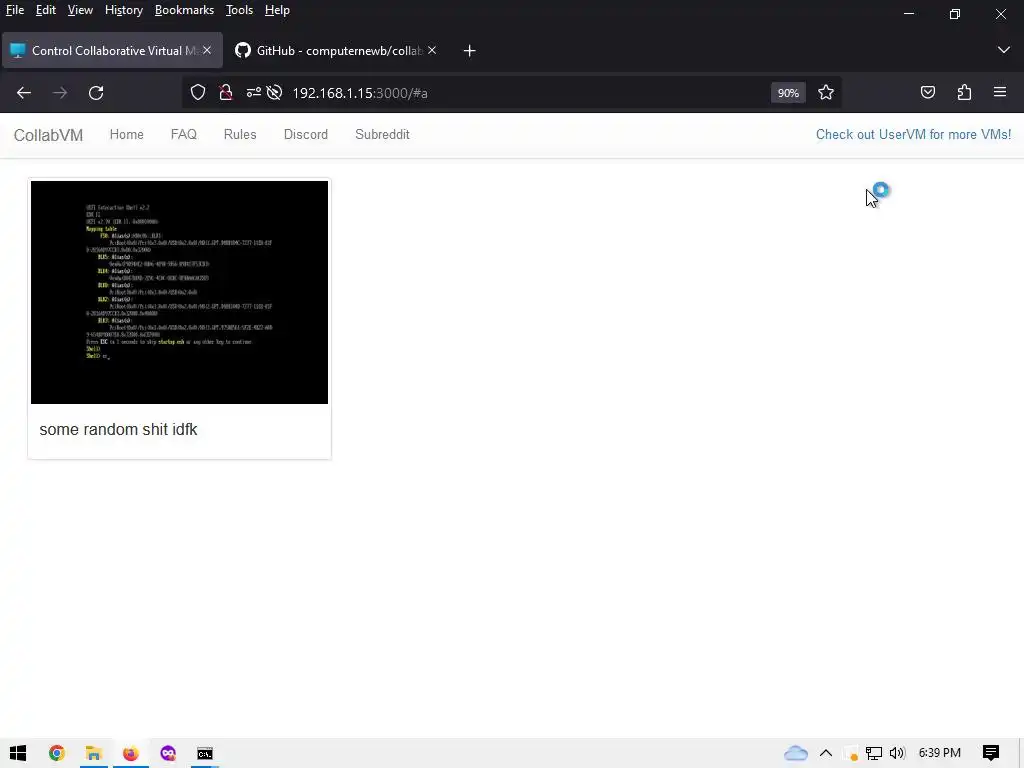Restore down the Firefox window
1024x768 pixels.
[955, 14]
